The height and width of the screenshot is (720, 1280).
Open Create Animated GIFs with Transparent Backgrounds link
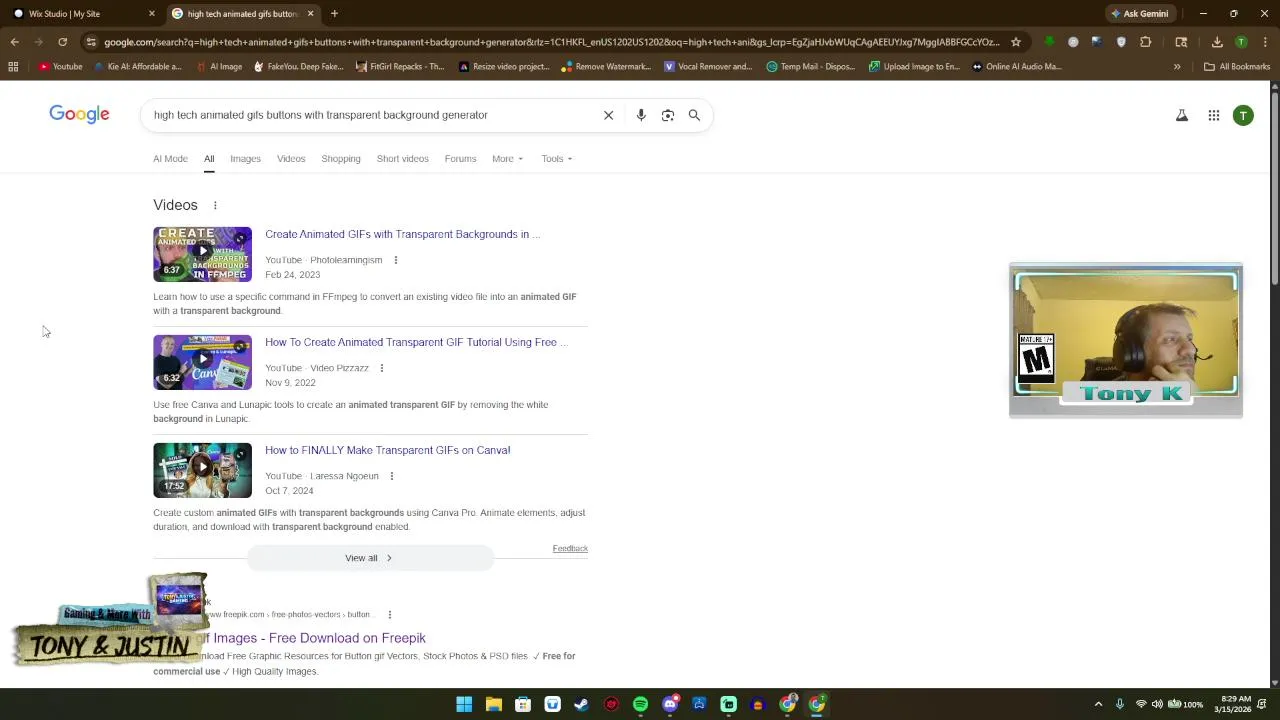pos(402,234)
